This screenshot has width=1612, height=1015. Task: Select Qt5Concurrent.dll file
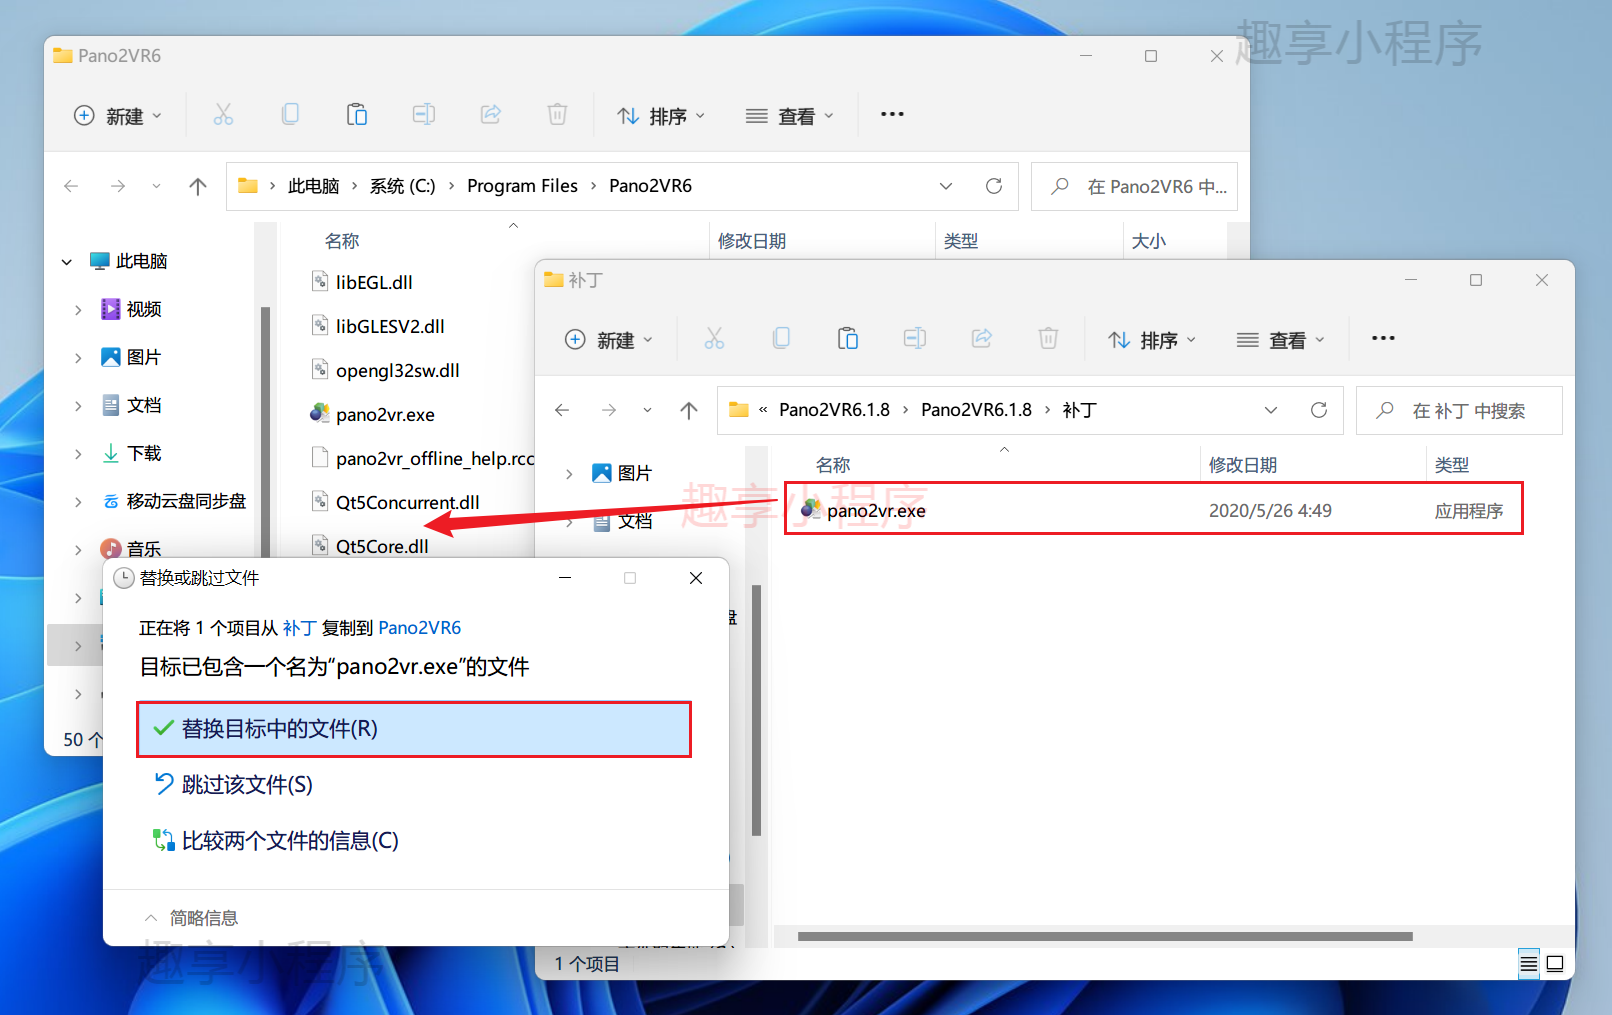(408, 503)
